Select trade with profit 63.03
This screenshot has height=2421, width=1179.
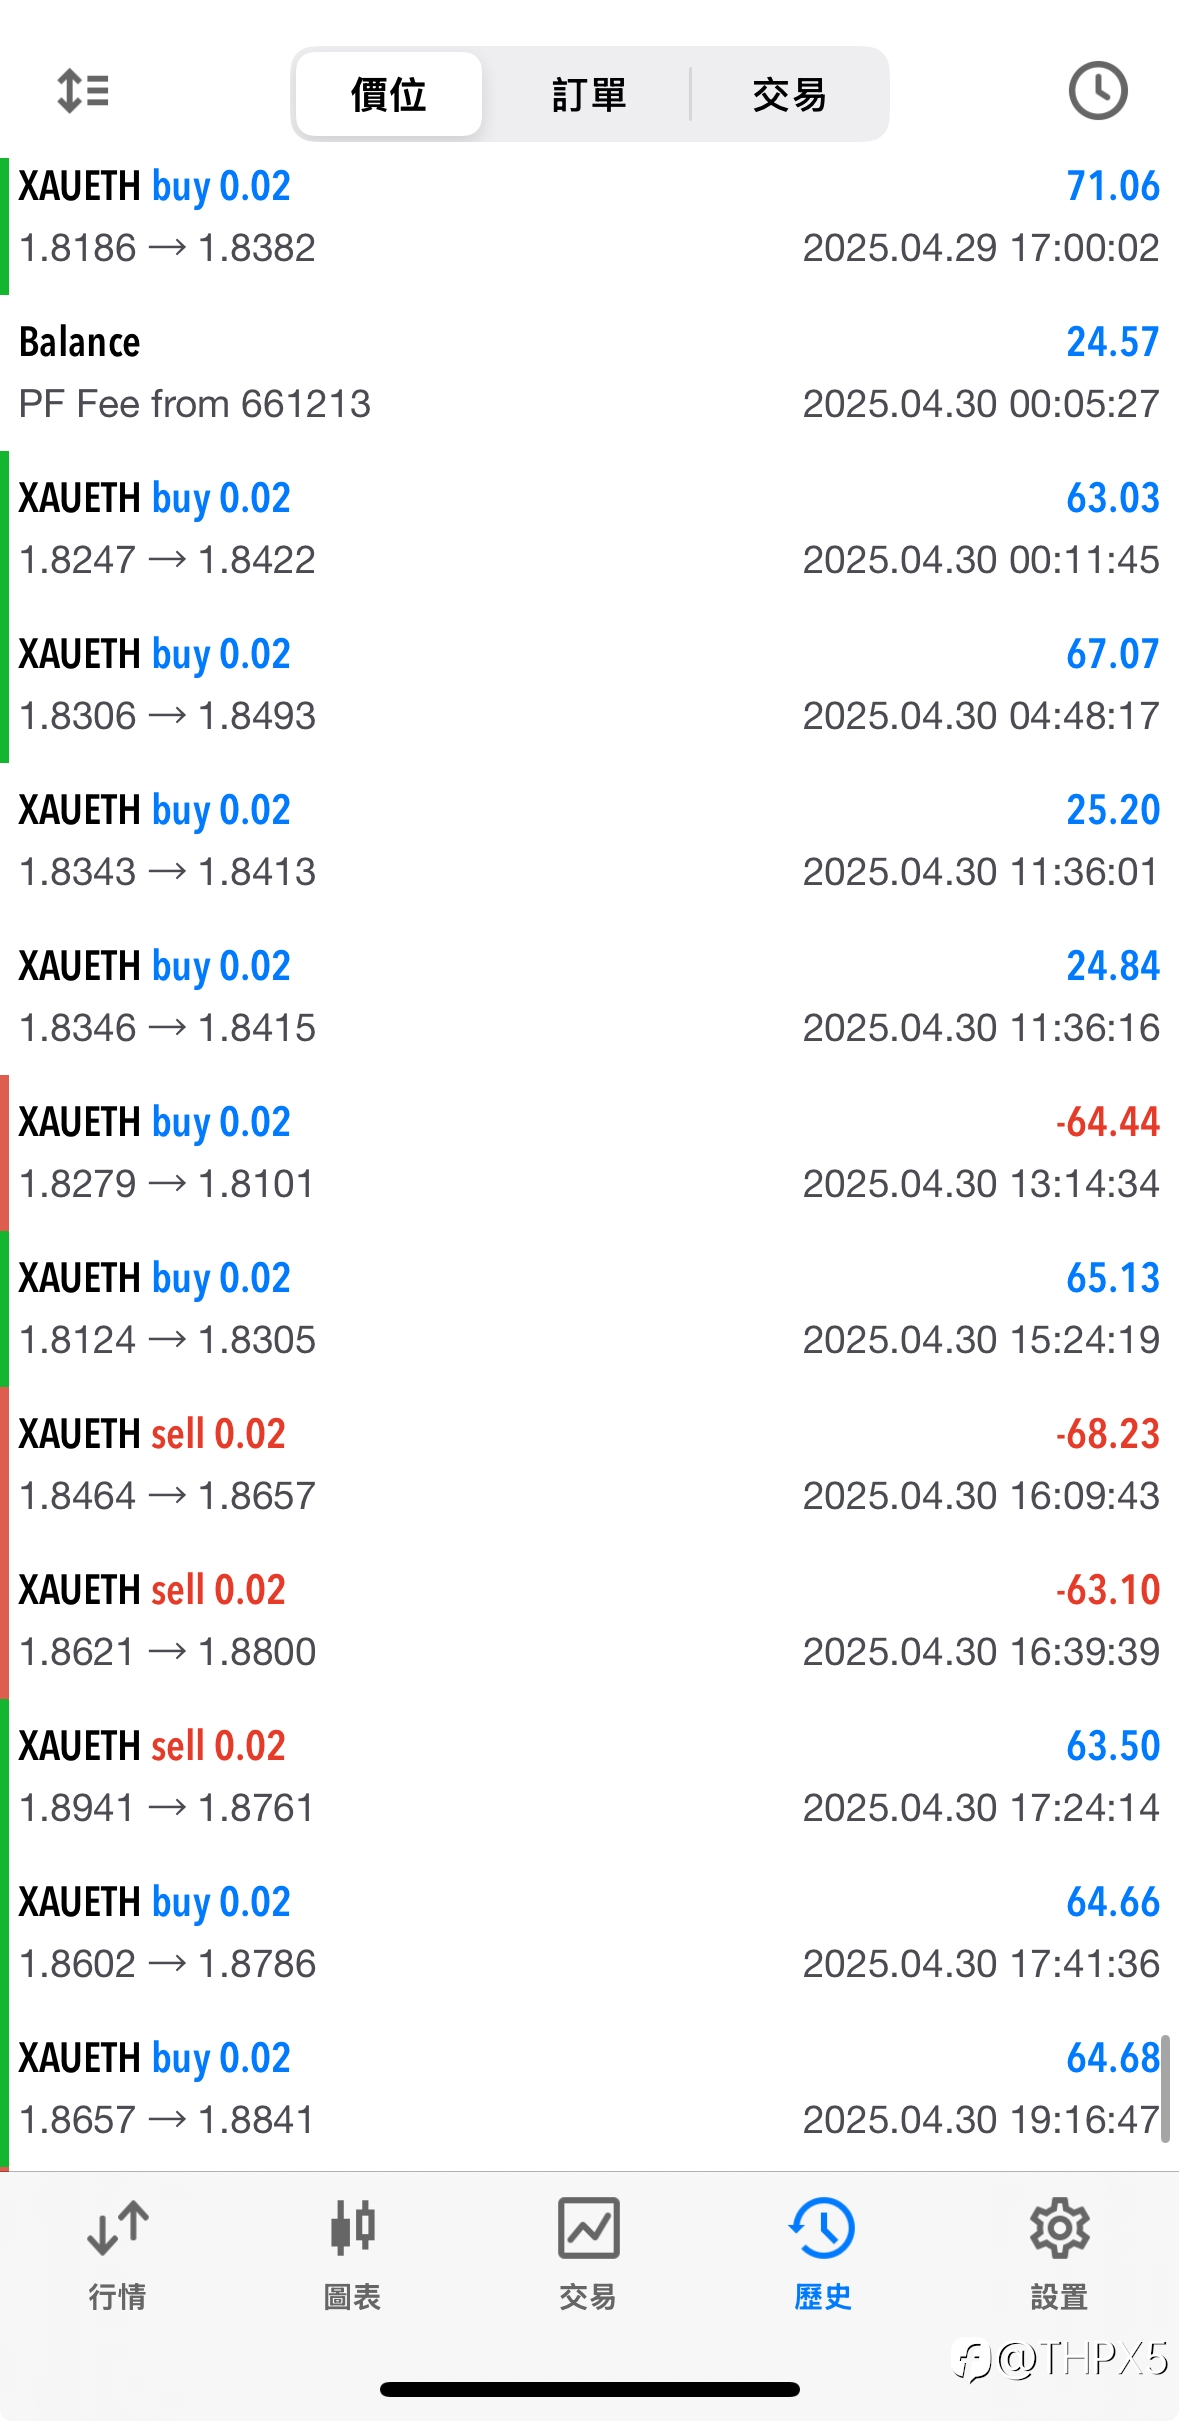pyautogui.click(x=589, y=529)
